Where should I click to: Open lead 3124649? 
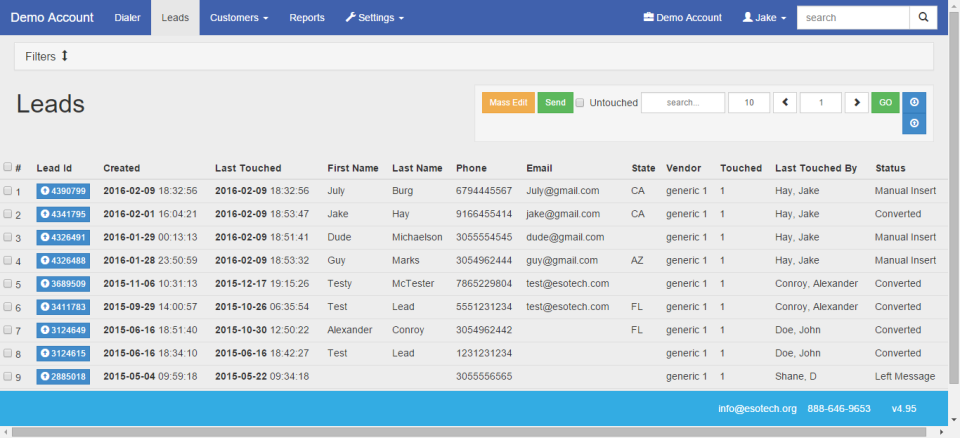[63, 330]
